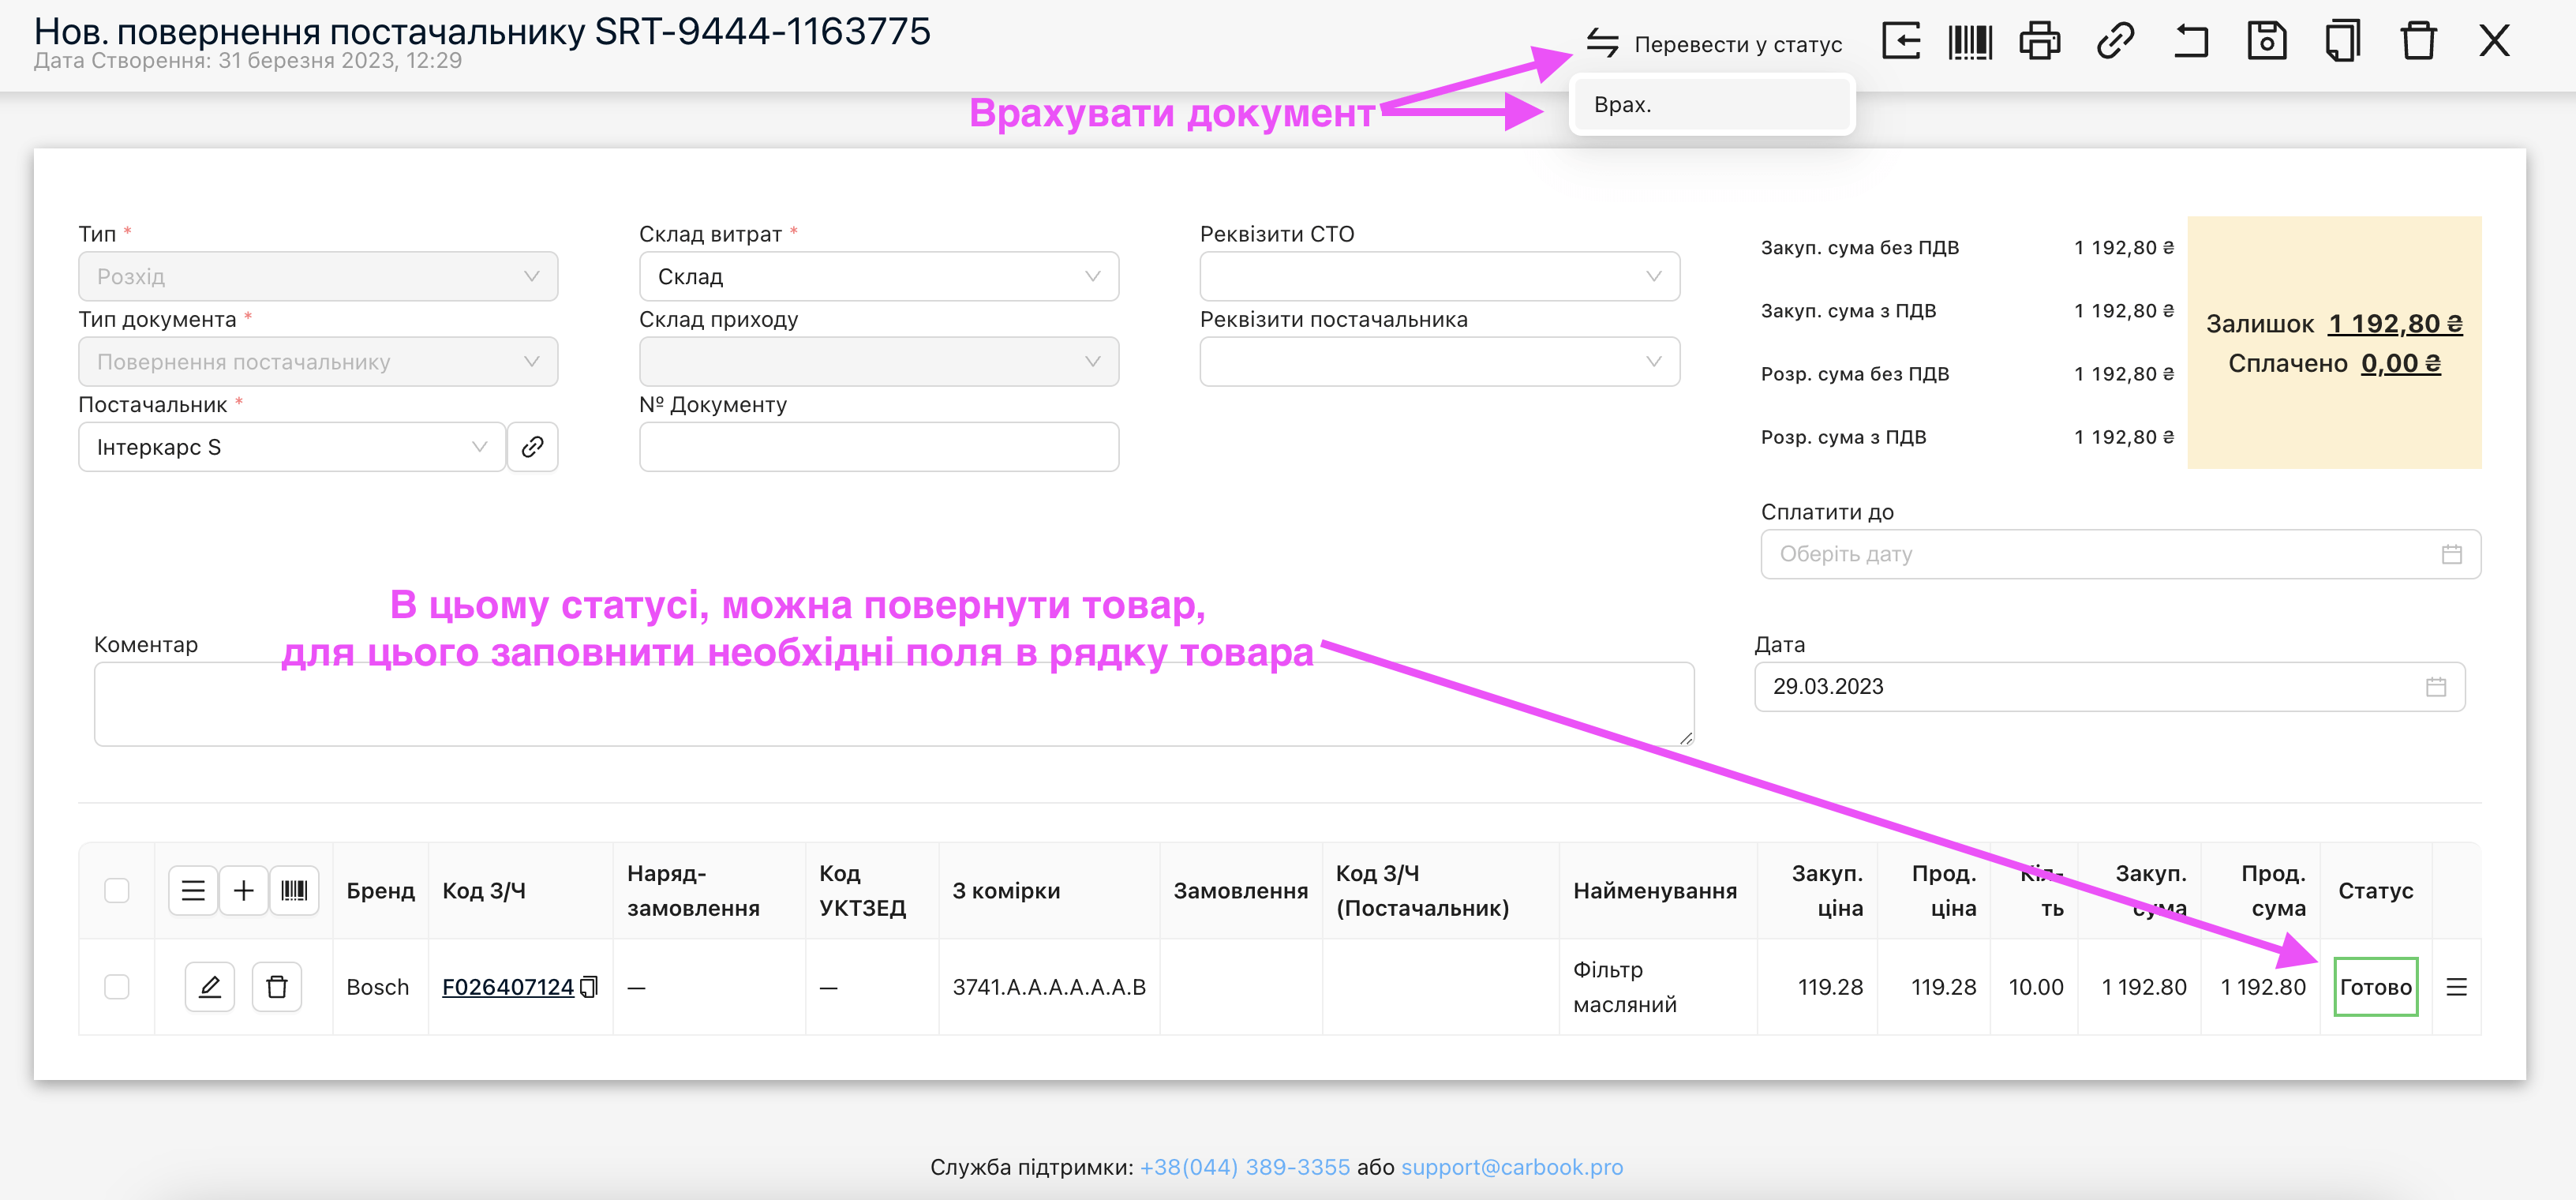Screen dimensions: 2576x1200
Task: Click the trash icon in top toolbar
Action: [2418, 42]
